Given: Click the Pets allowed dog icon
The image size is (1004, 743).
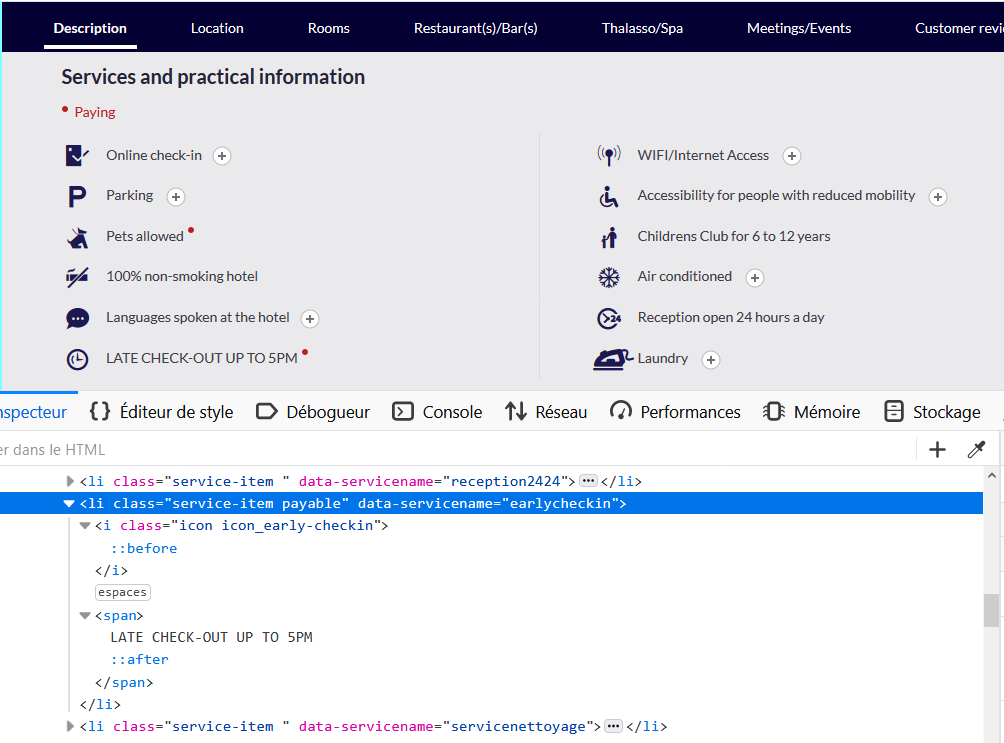Looking at the screenshot, I should tap(77, 238).
